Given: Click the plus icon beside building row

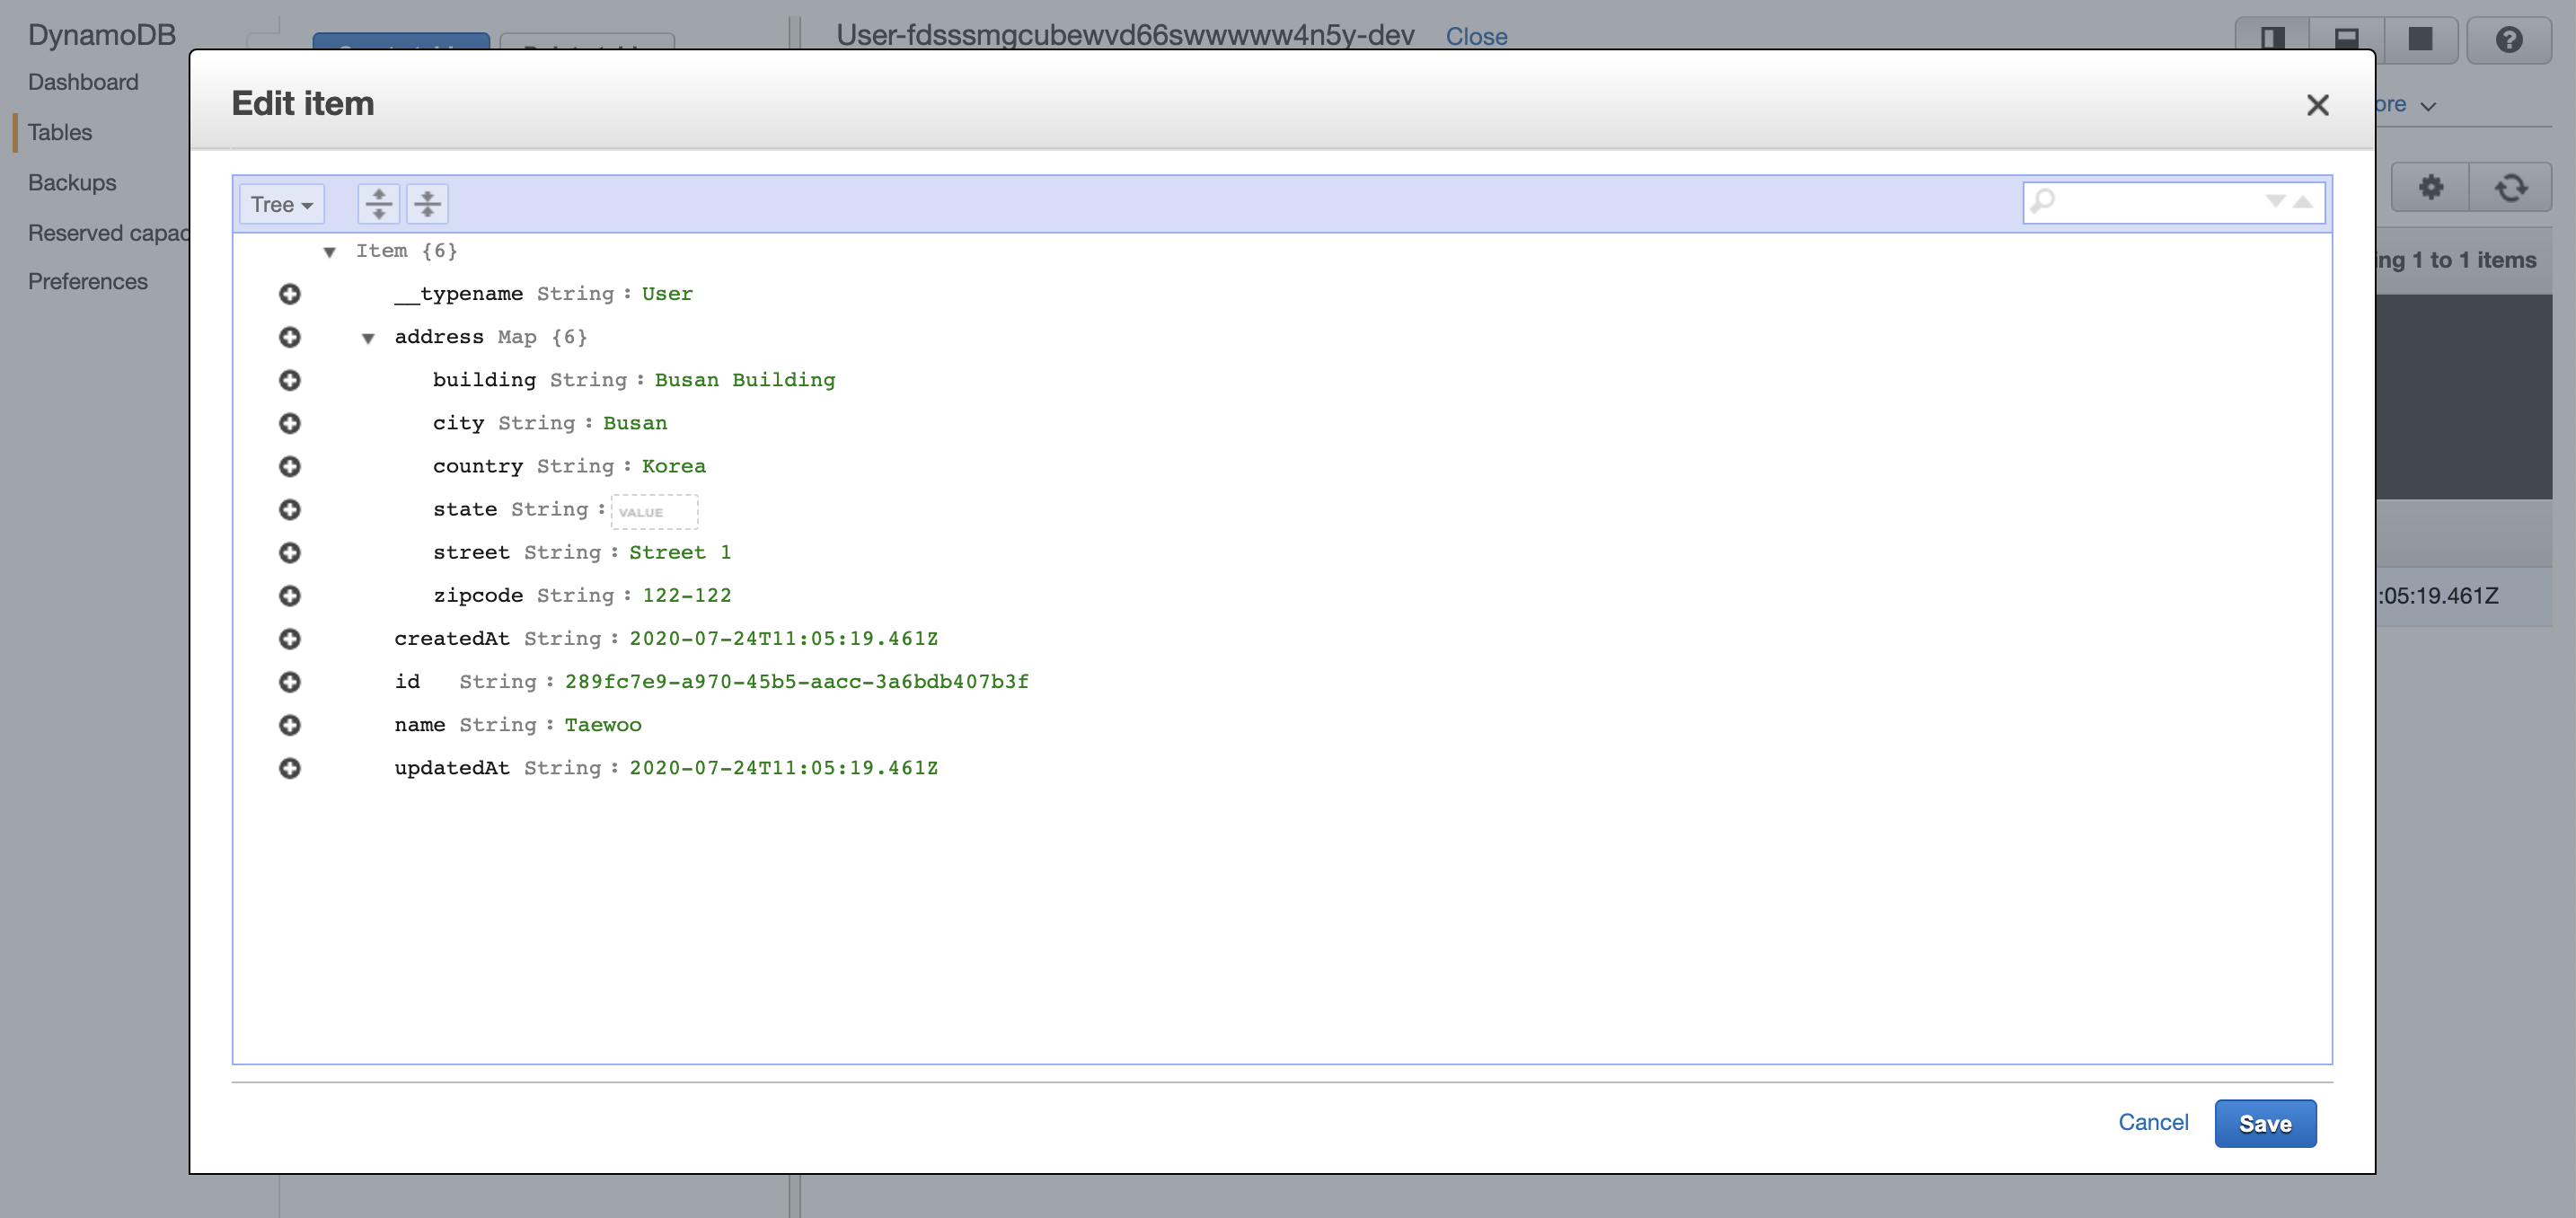Looking at the screenshot, I should click(290, 380).
